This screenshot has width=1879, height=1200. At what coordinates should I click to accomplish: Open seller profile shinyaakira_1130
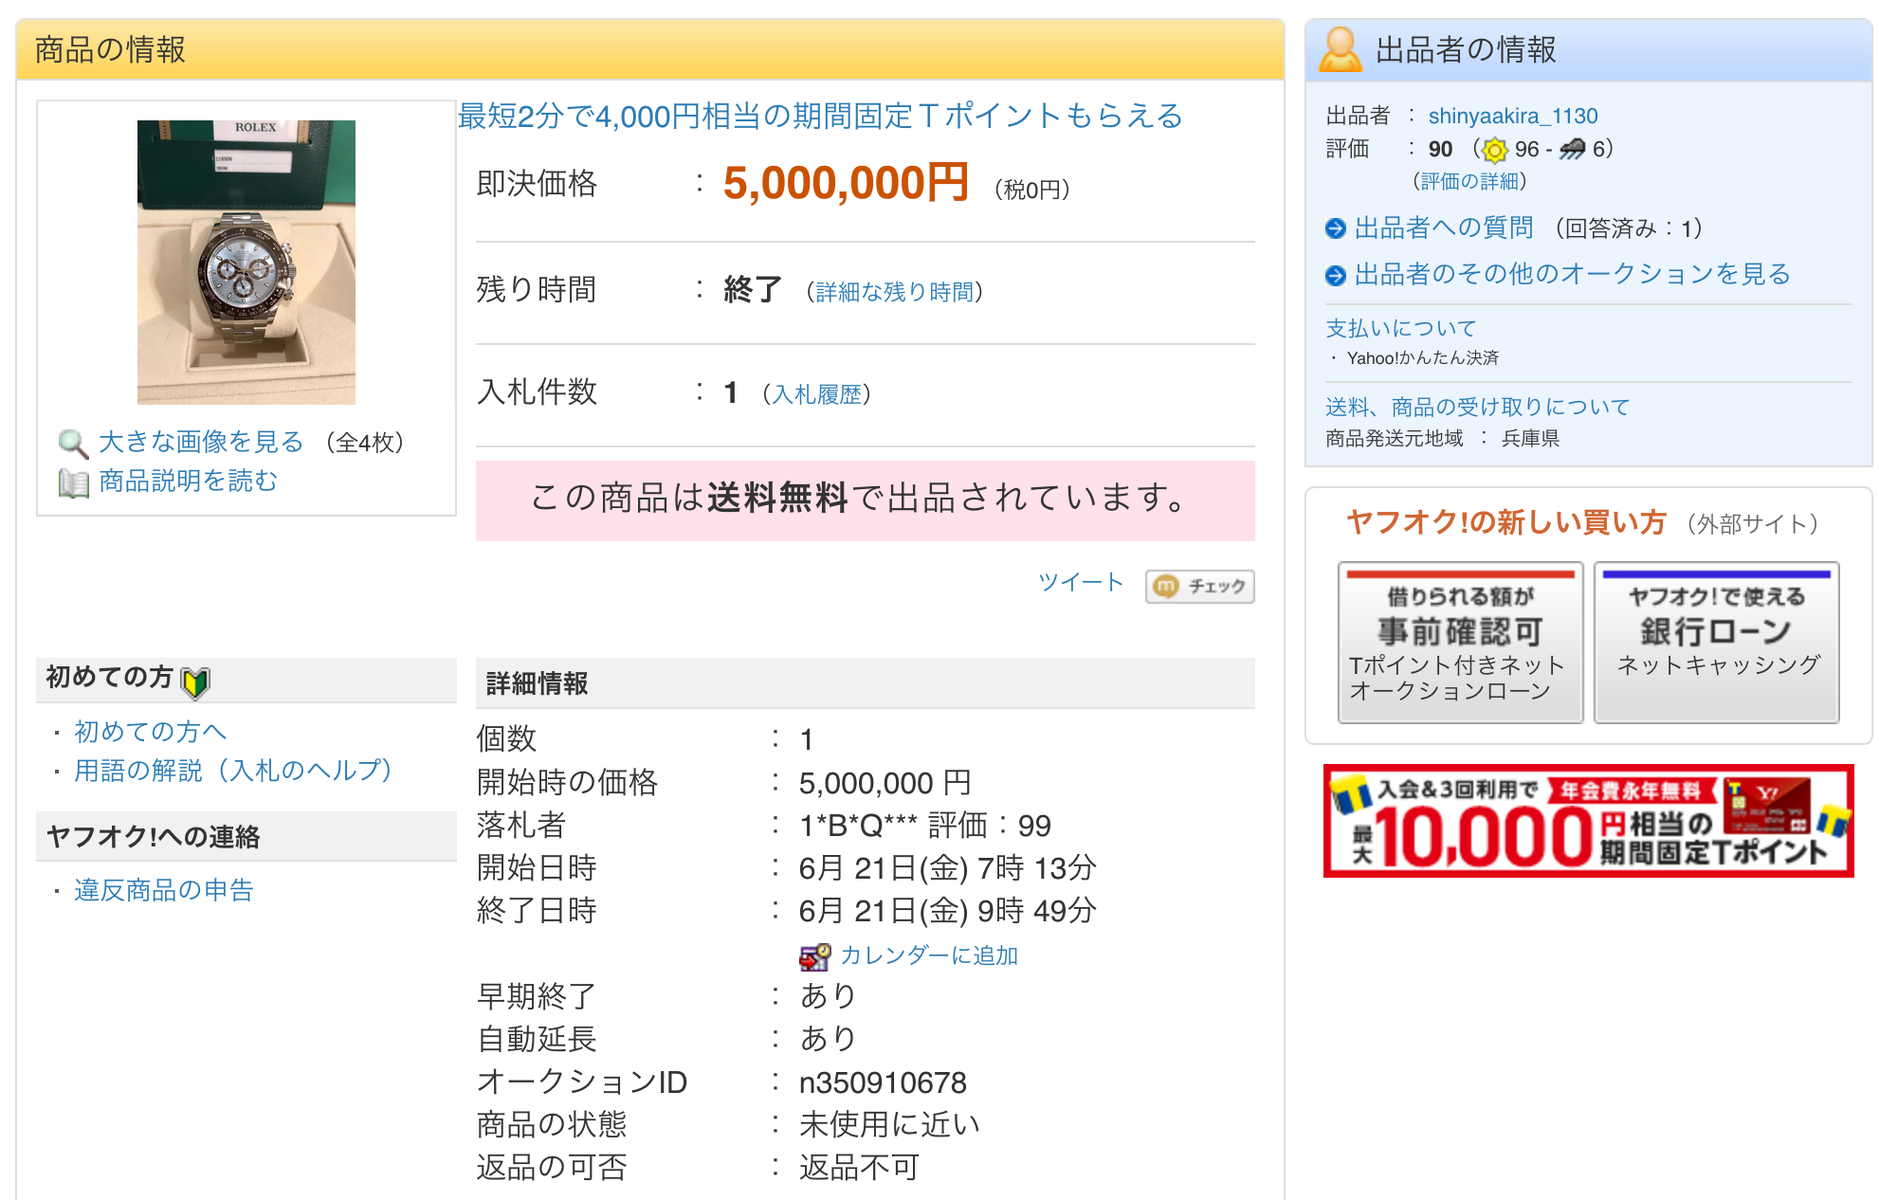1513,116
